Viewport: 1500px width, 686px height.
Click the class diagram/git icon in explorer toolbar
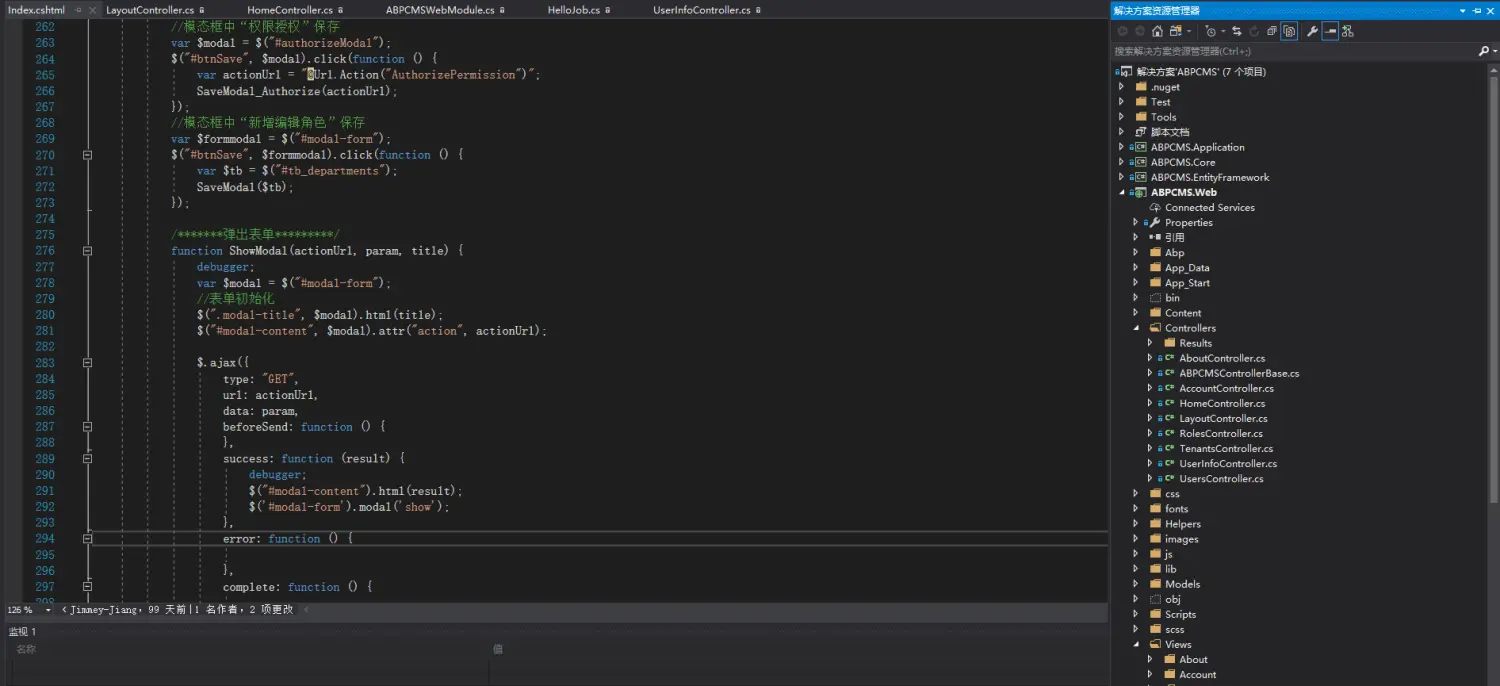point(1348,31)
